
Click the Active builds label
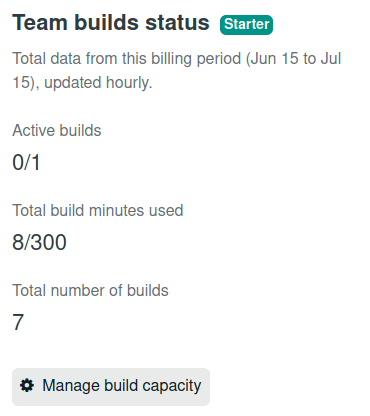click(x=57, y=130)
